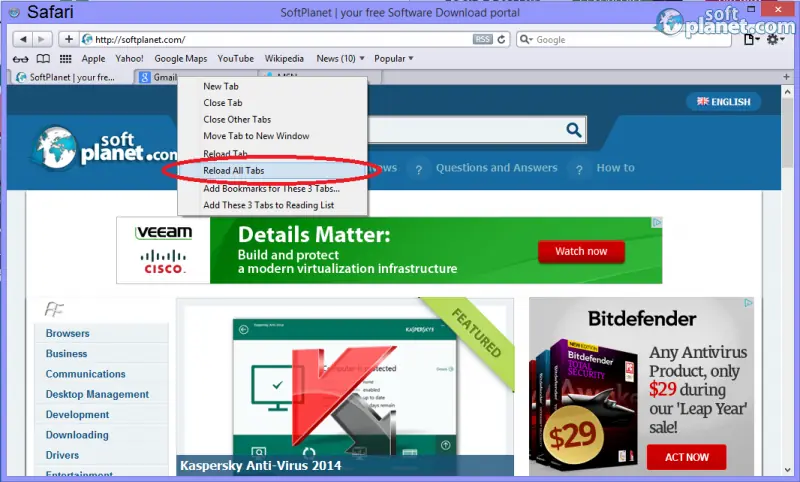Click the magnifier icon in website search box
The image size is (800, 482).
tap(573, 130)
